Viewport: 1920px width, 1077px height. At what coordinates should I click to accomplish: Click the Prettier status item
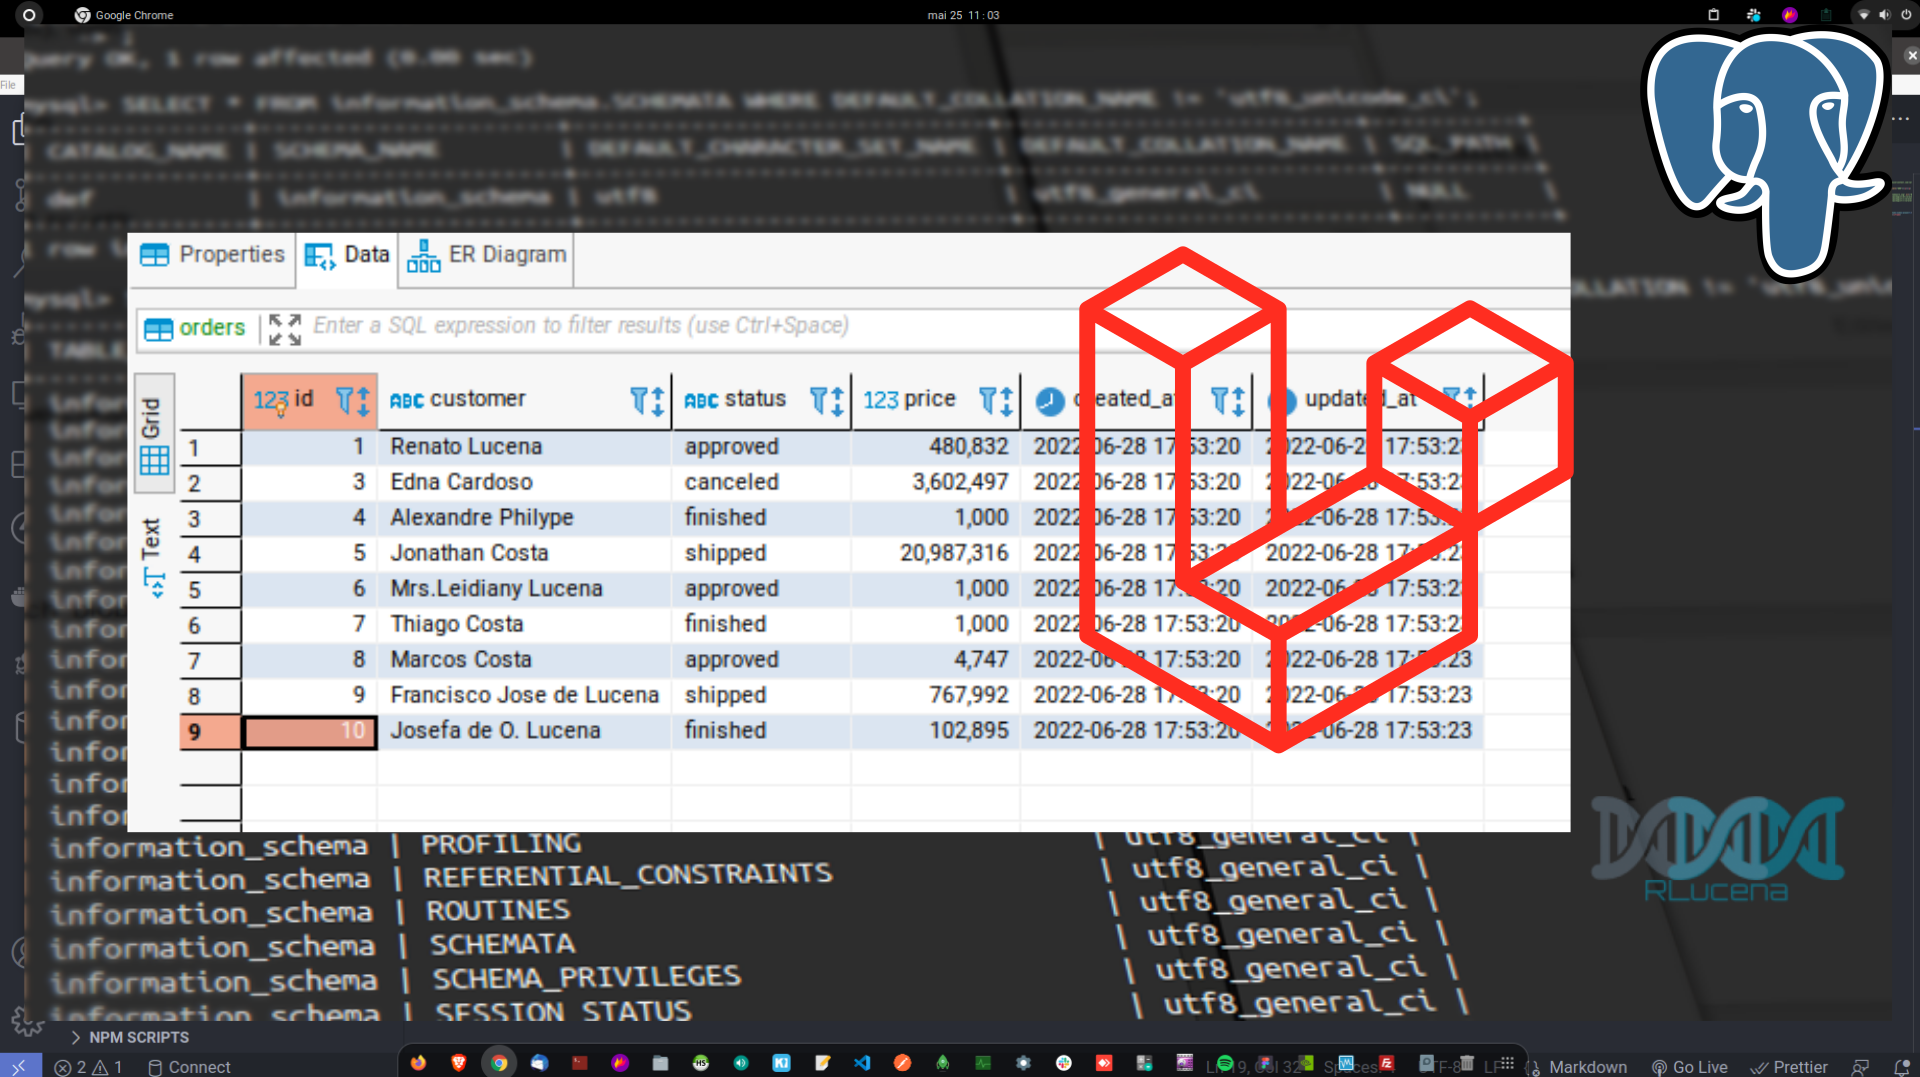tap(1790, 1067)
